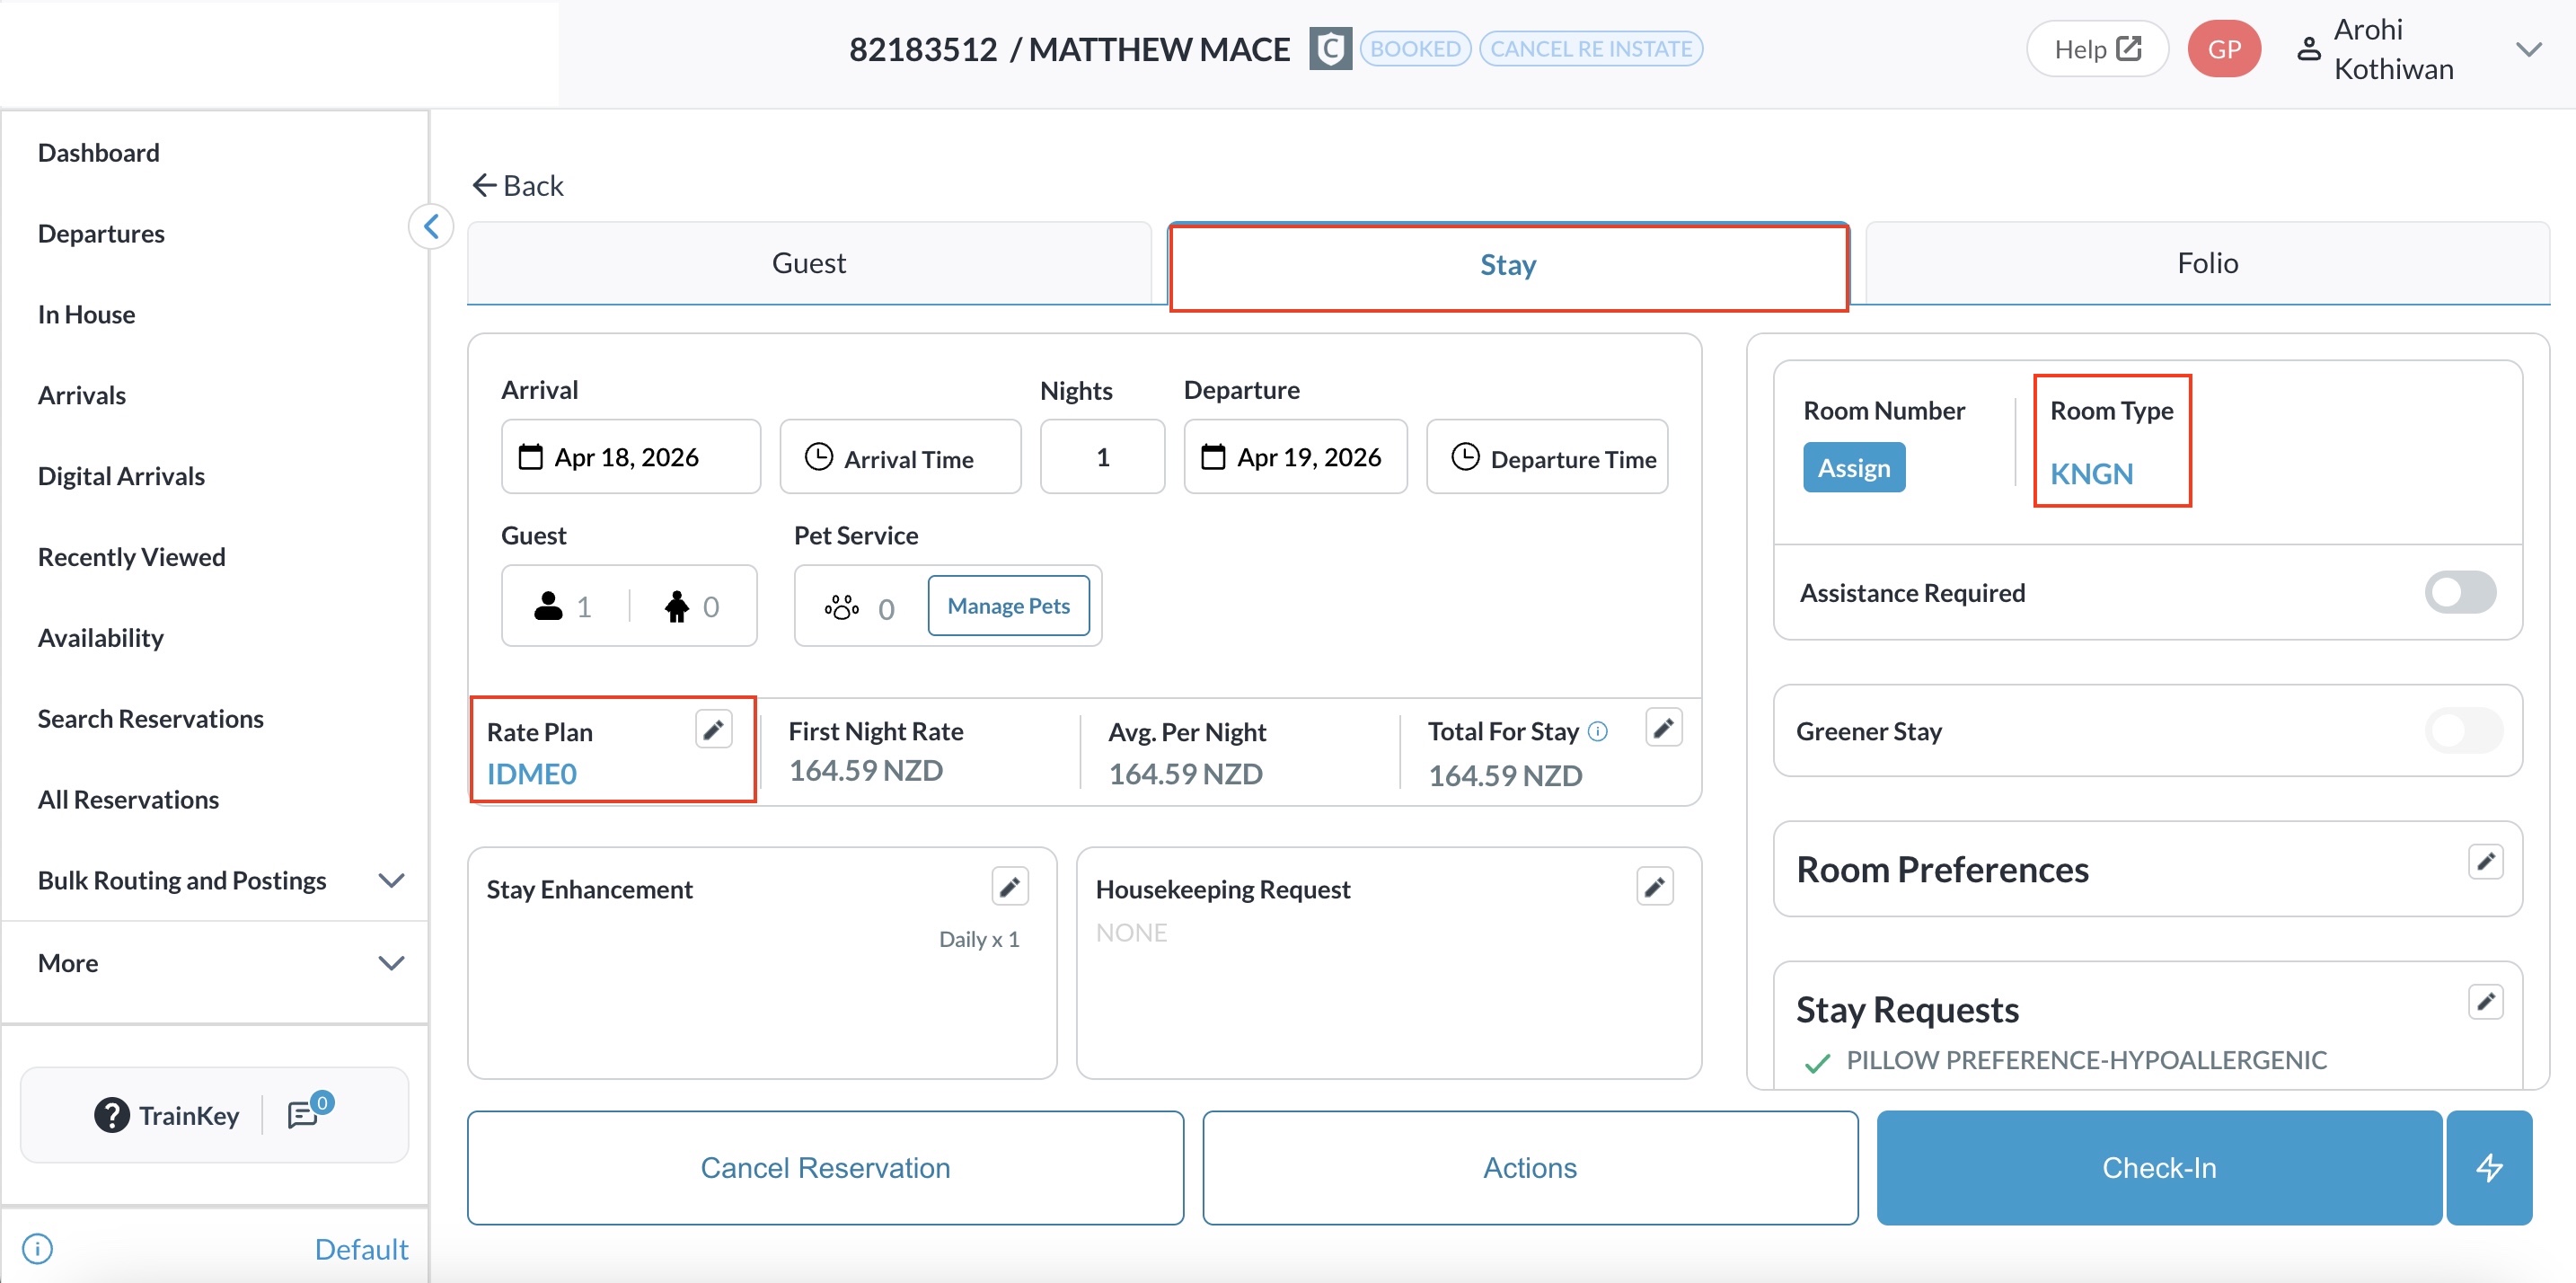The height and width of the screenshot is (1283, 2576).
Task: Edit the Rate Plan with the pencil icon
Action: click(713, 729)
